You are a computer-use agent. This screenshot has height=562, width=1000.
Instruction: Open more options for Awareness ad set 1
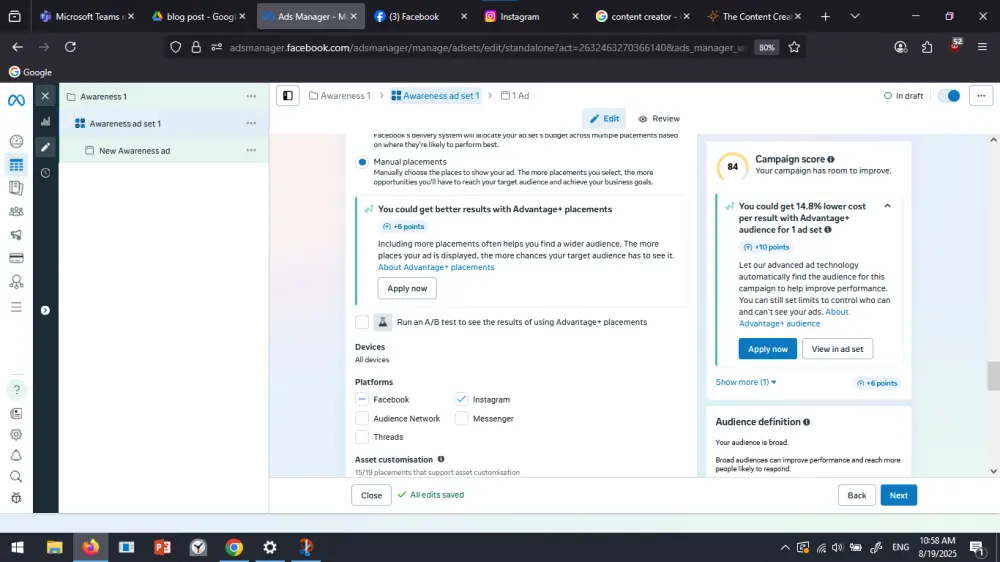[x=251, y=123]
